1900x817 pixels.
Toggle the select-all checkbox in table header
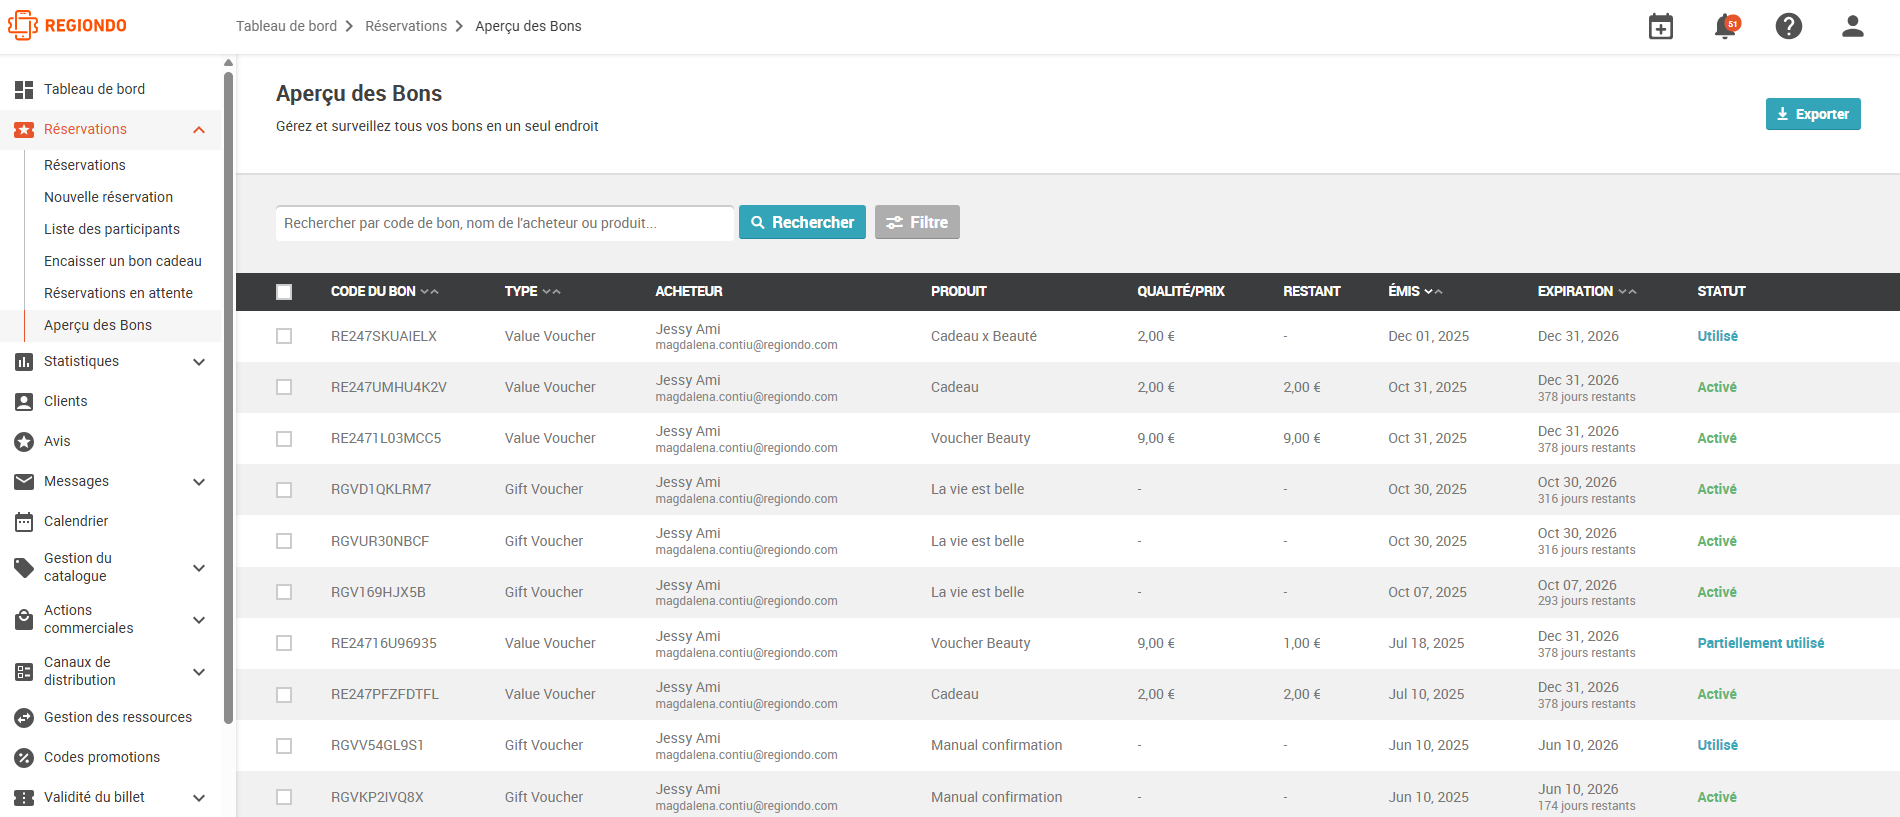tap(284, 292)
